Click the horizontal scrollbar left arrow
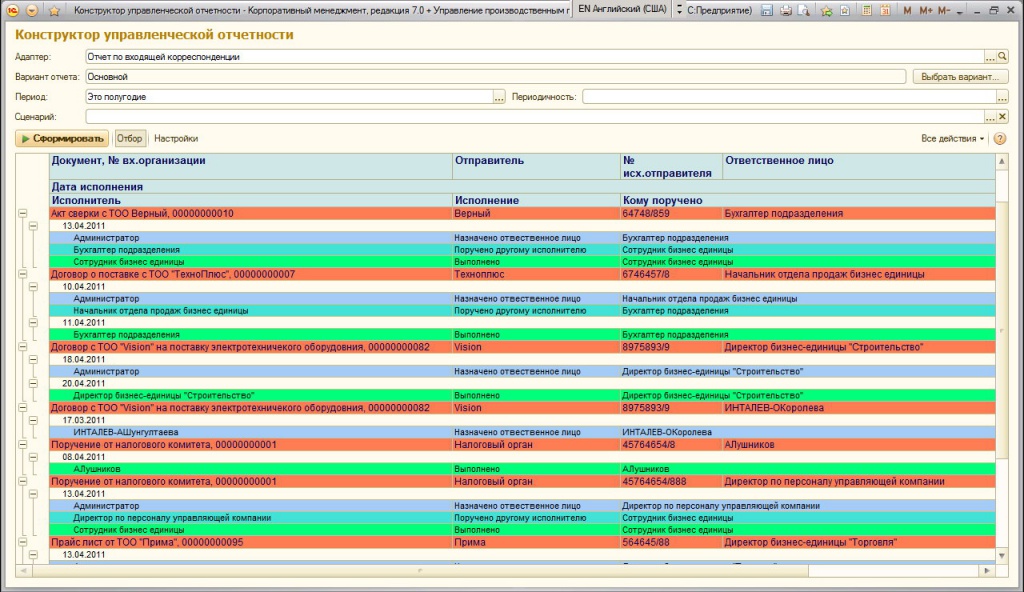 23,570
